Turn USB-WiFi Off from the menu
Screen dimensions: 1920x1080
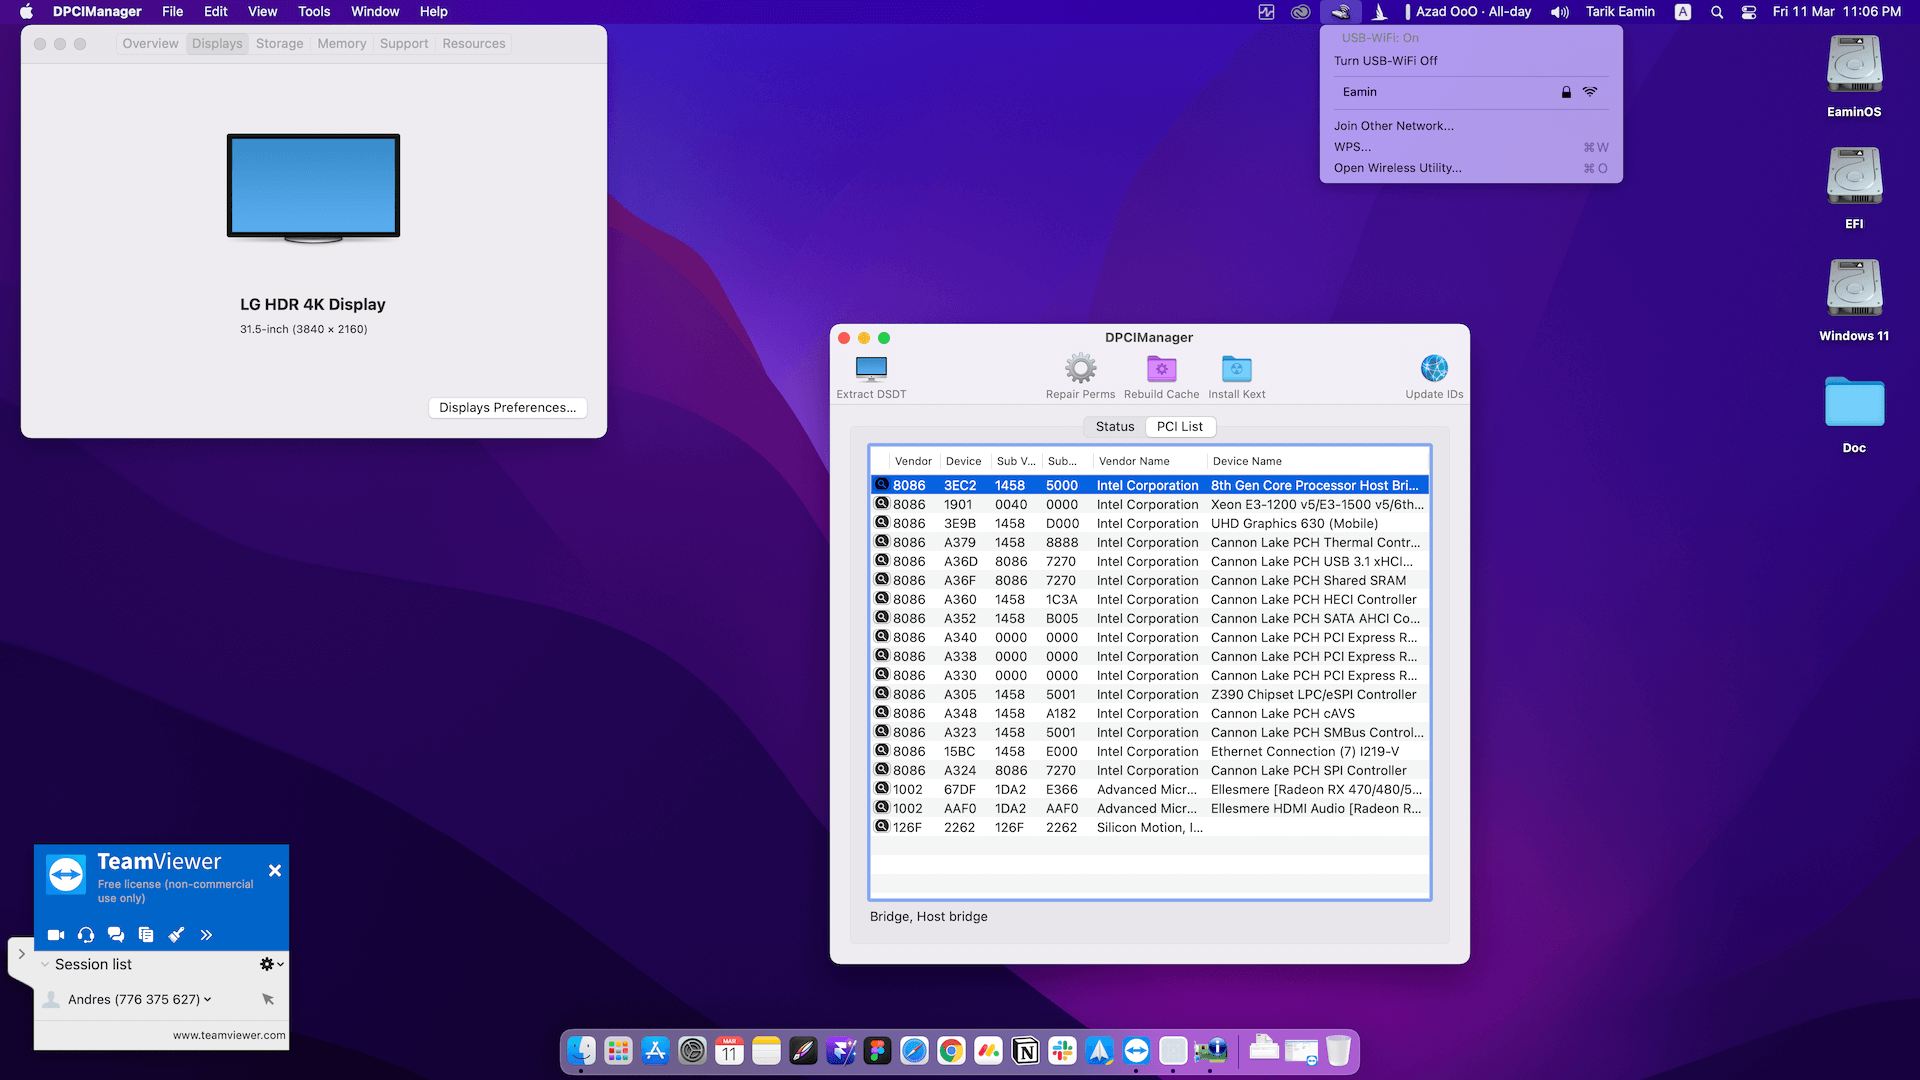1471,61
